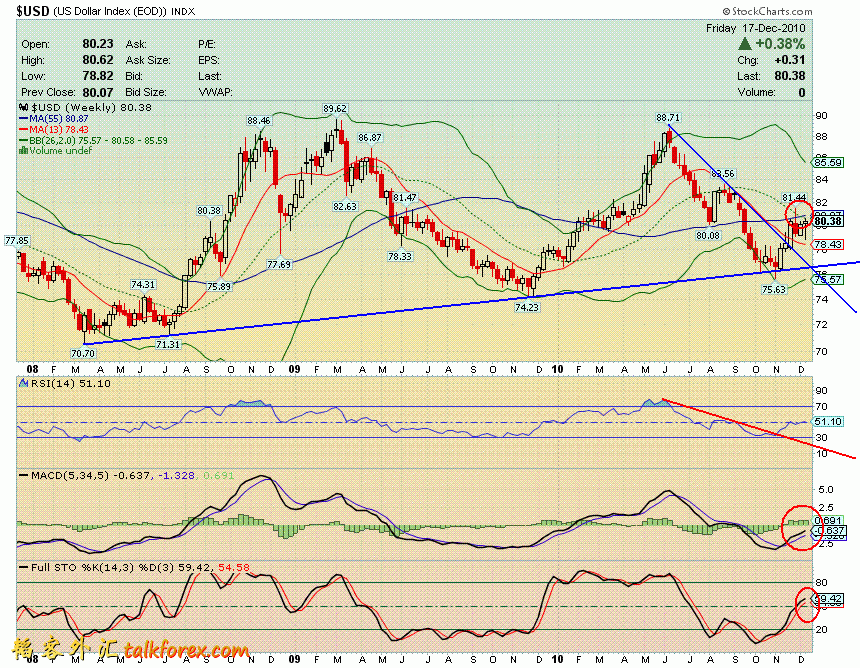Click the 81.44 price label
This screenshot has width=860, height=668.
[794, 197]
